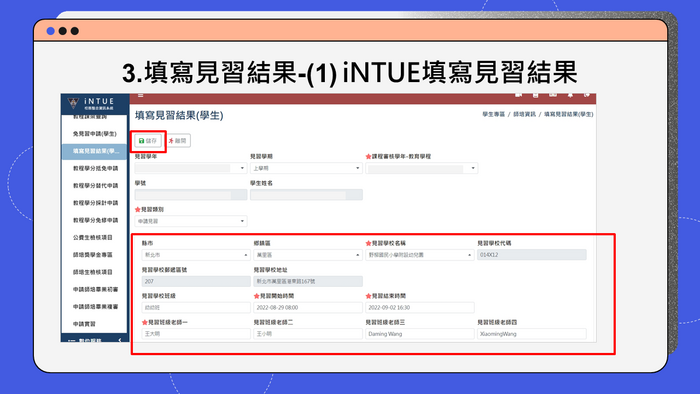
Task: Open the 課程審核學年-教育學程 dropdown
Action: click(421, 168)
